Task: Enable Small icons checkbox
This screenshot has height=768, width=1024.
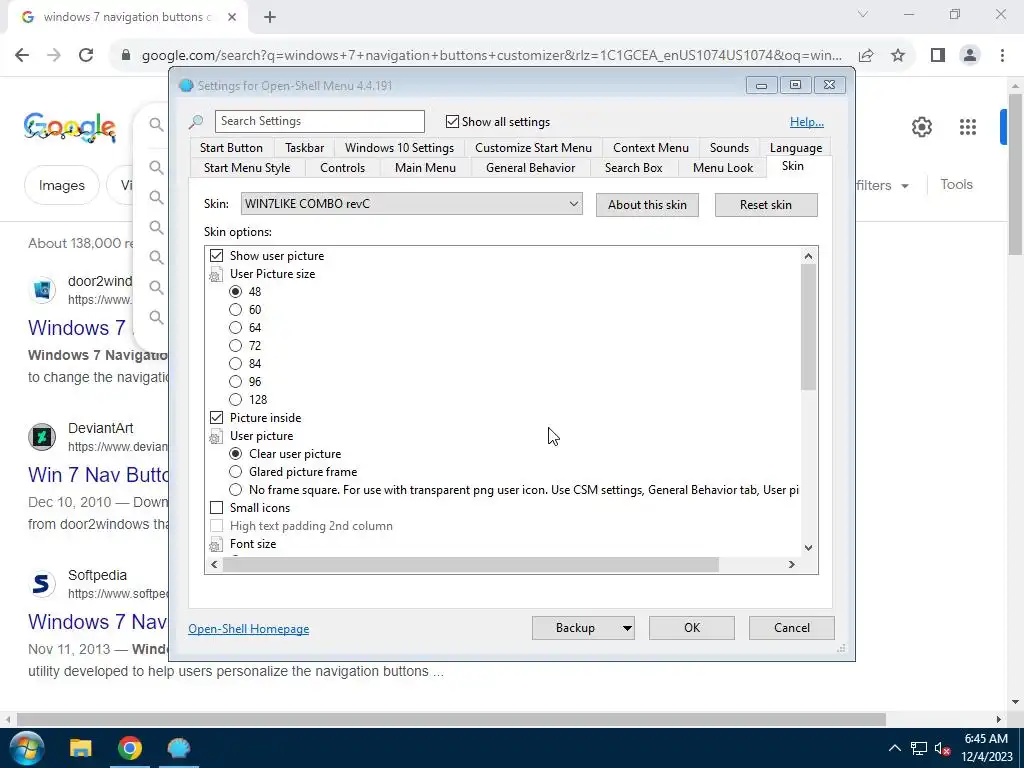Action: pyautogui.click(x=216, y=507)
